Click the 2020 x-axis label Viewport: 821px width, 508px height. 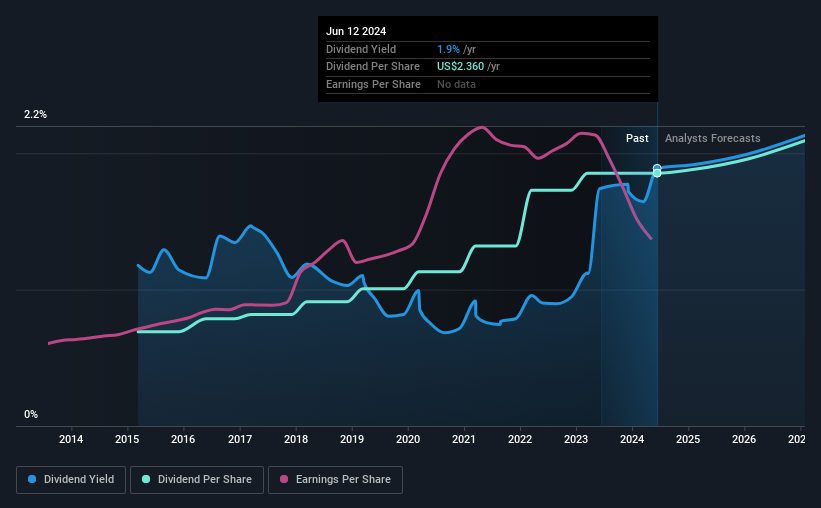tap(408, 439)
